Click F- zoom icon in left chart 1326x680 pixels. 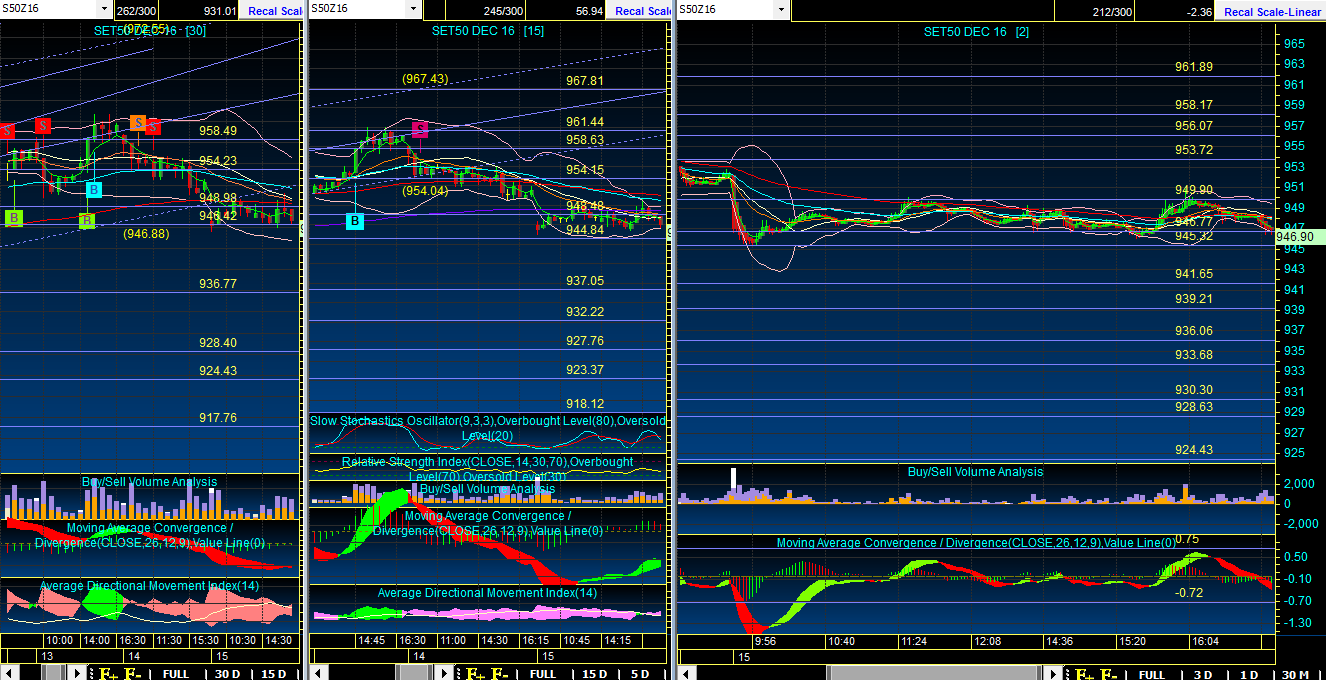pos(132,673)
